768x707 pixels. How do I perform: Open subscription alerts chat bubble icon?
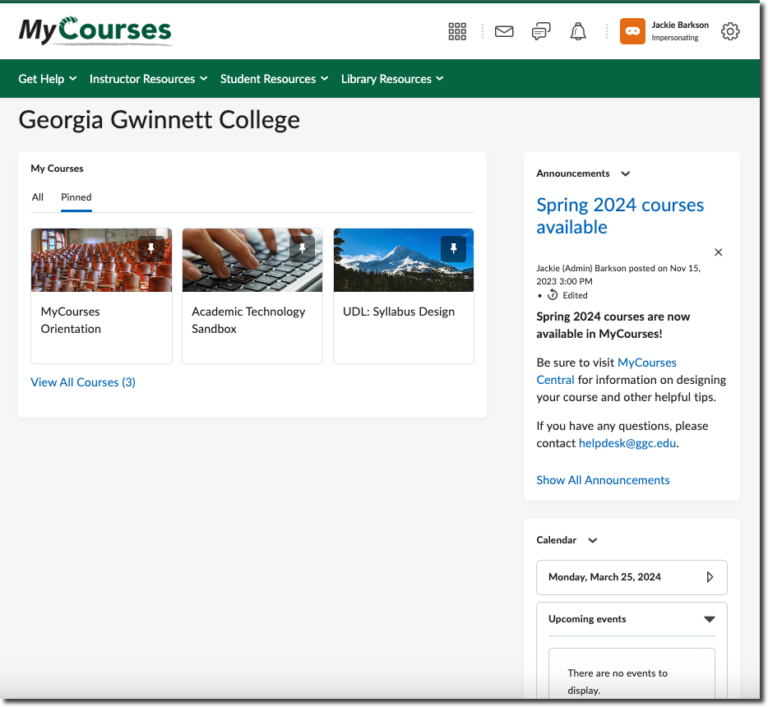[x=541, y=31]
